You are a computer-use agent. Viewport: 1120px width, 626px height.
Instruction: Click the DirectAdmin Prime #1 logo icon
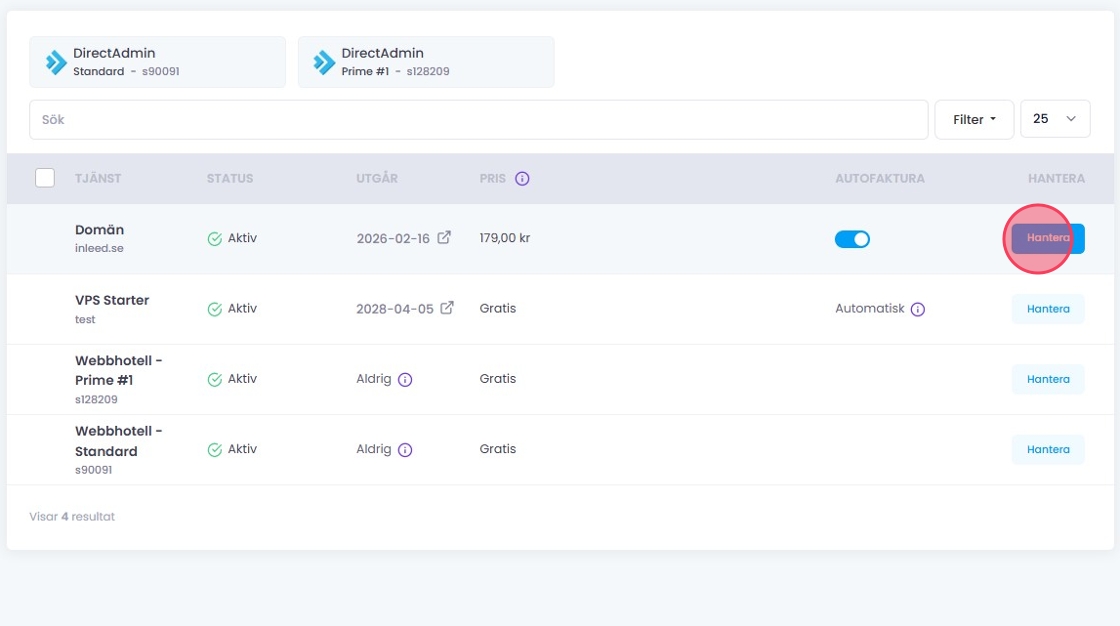tap(324, 62)
